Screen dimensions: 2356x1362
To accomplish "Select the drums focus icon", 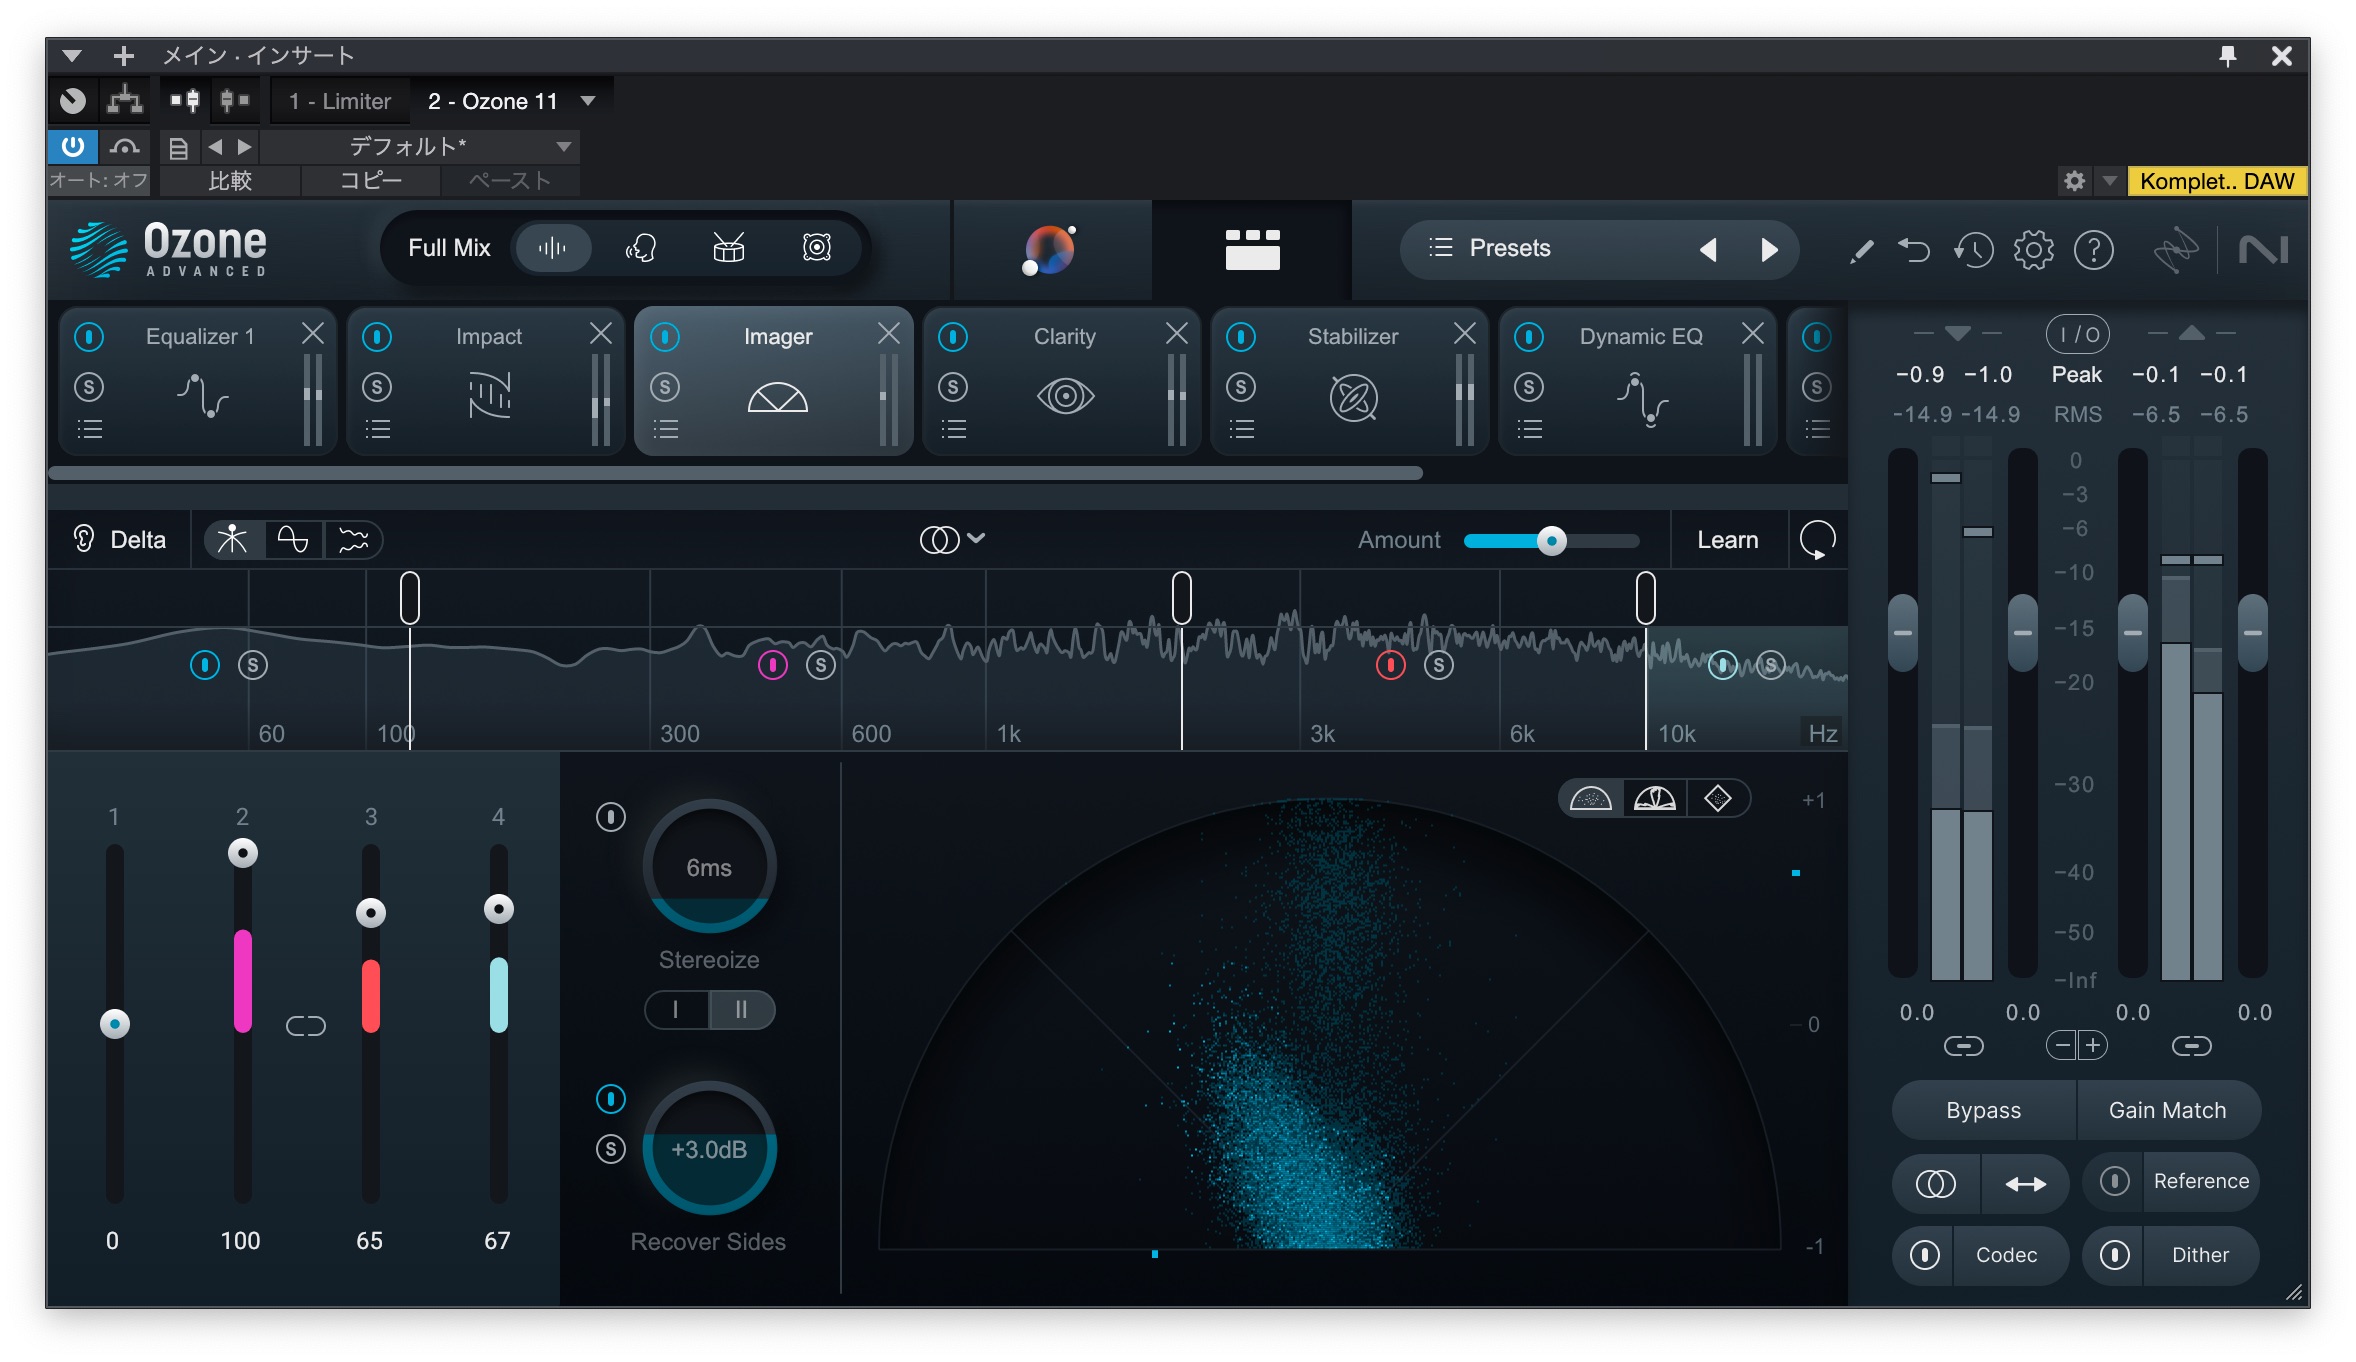I will tap(728, 248).
